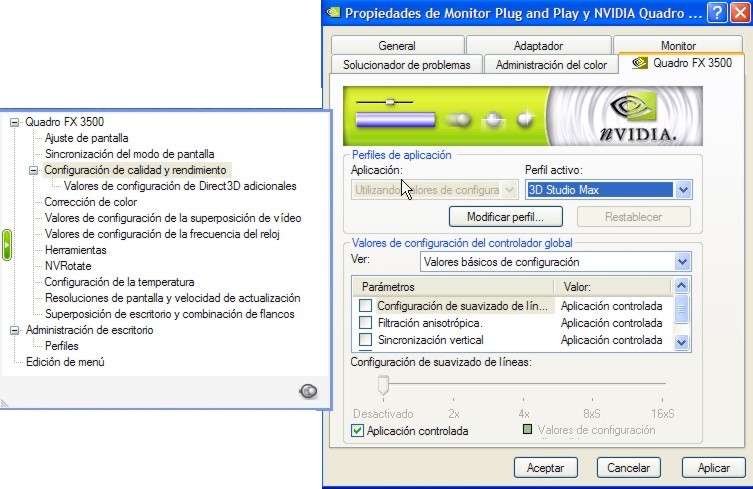This screenshot has width=753, height=489.
Task: Open the Perfil activo dropdown
Action: (683, 190)
